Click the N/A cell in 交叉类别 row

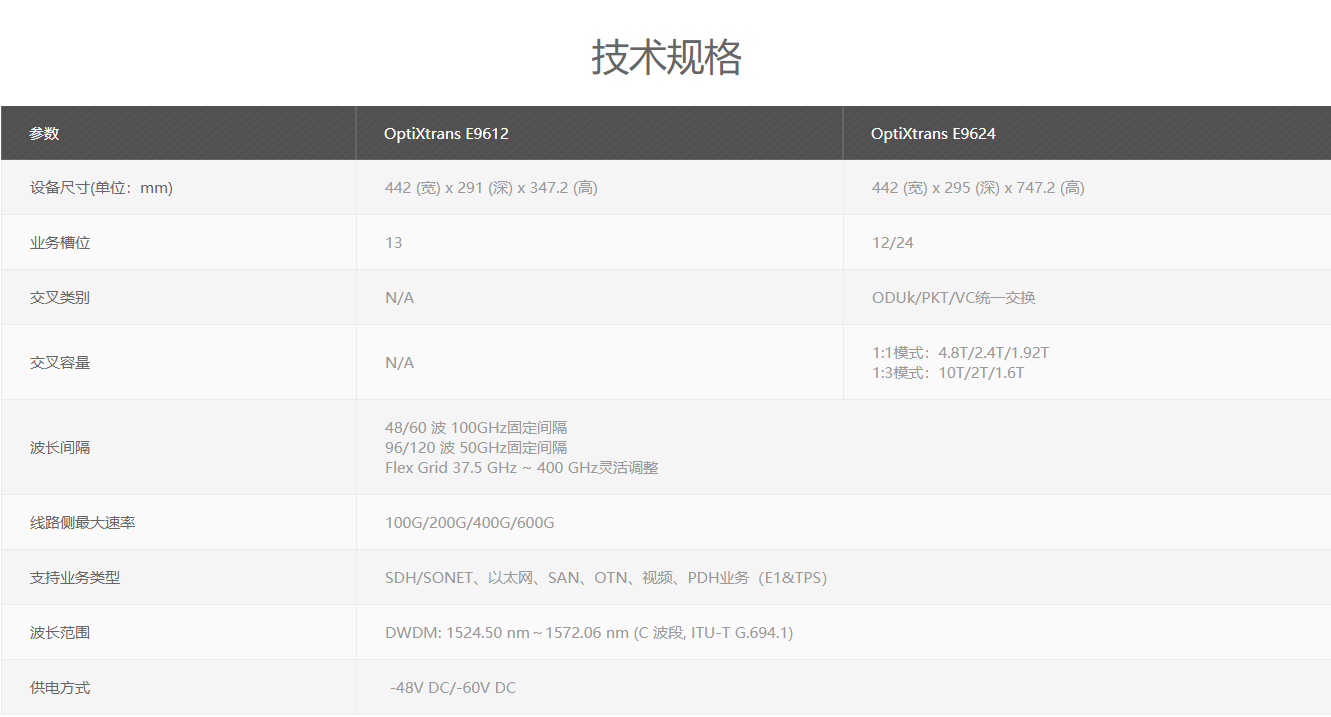tap(399, 297)
